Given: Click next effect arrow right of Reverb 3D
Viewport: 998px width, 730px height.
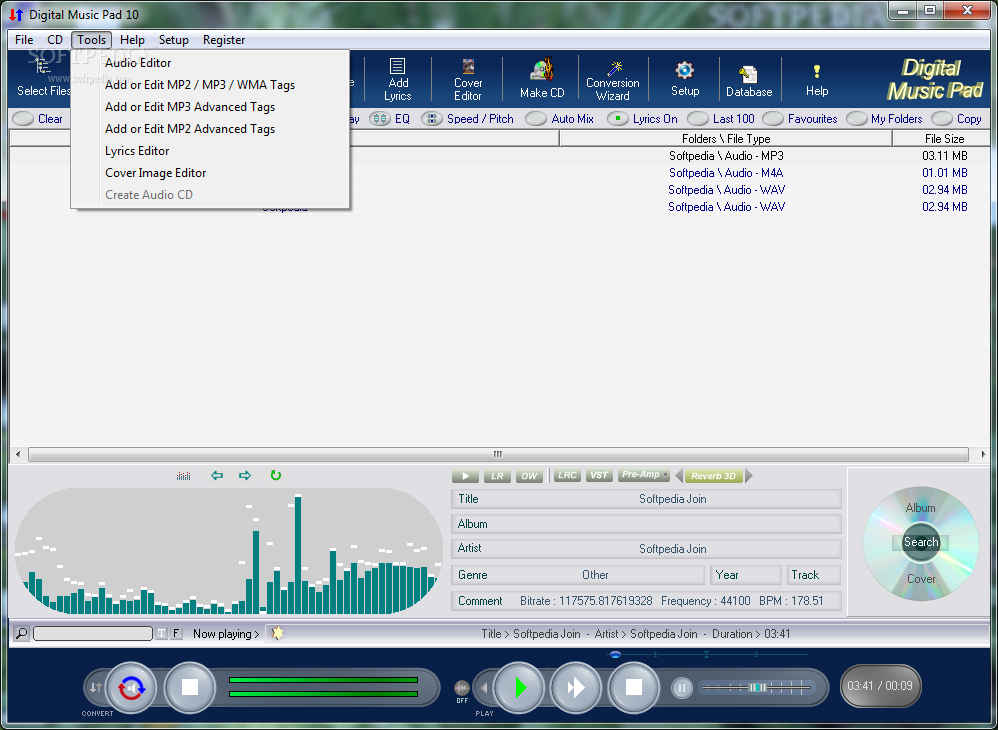Looking at the screenshot, I should tap(748, 476).
